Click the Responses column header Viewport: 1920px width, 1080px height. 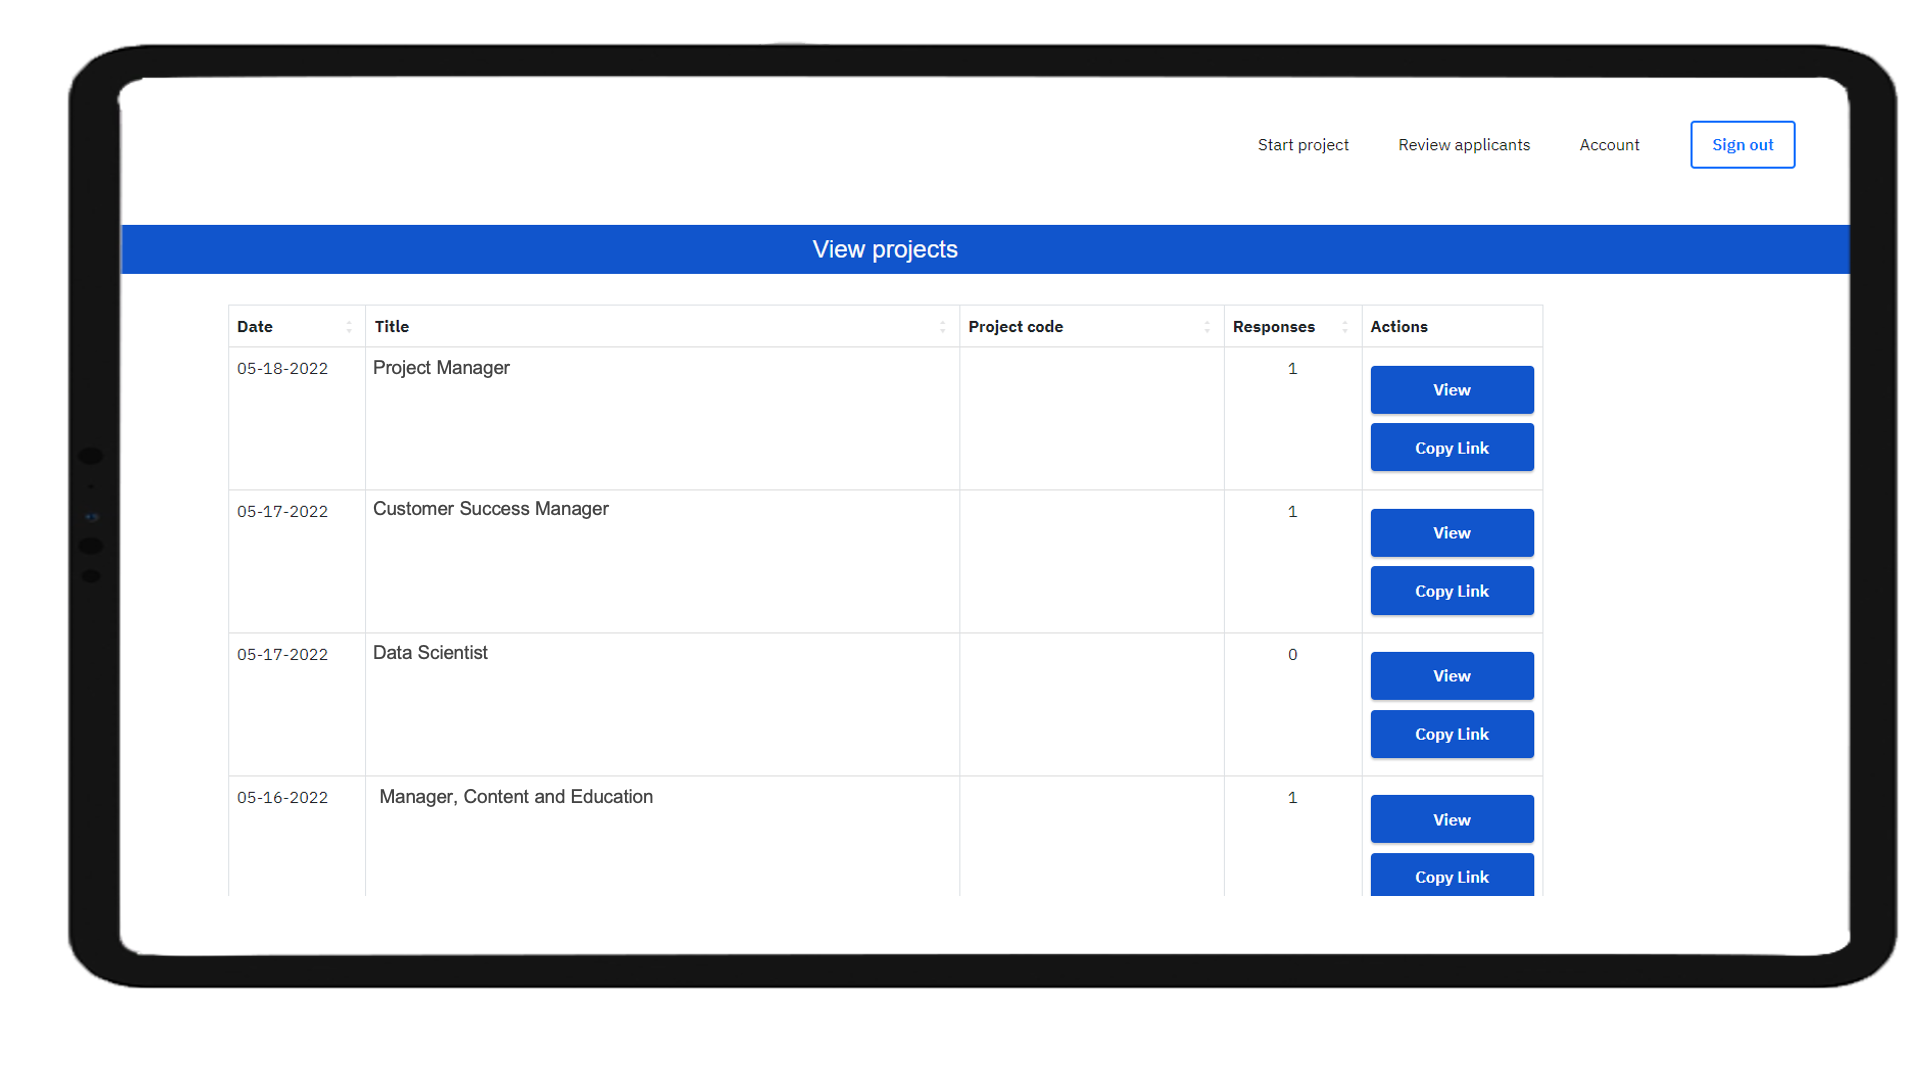pyautogui.click(x=1293, y=327)
